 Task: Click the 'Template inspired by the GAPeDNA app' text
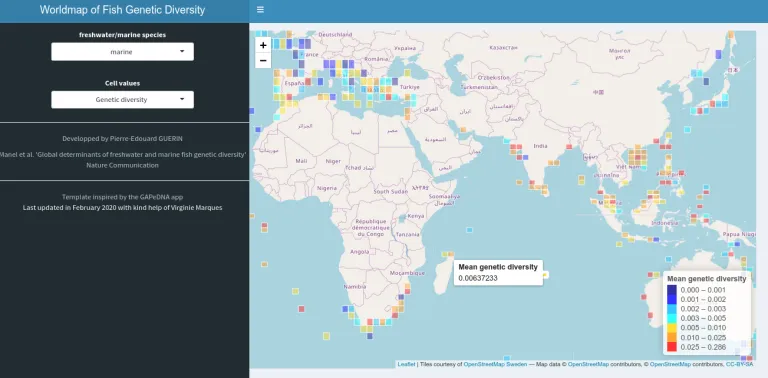click(122, 197)
